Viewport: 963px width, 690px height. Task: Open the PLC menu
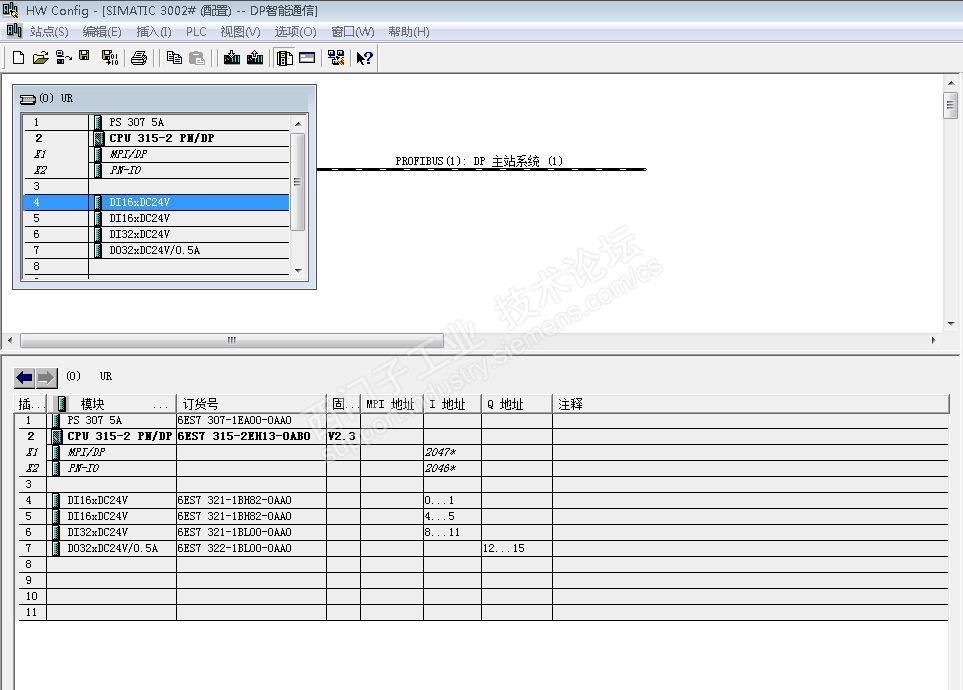click(196, 31)
